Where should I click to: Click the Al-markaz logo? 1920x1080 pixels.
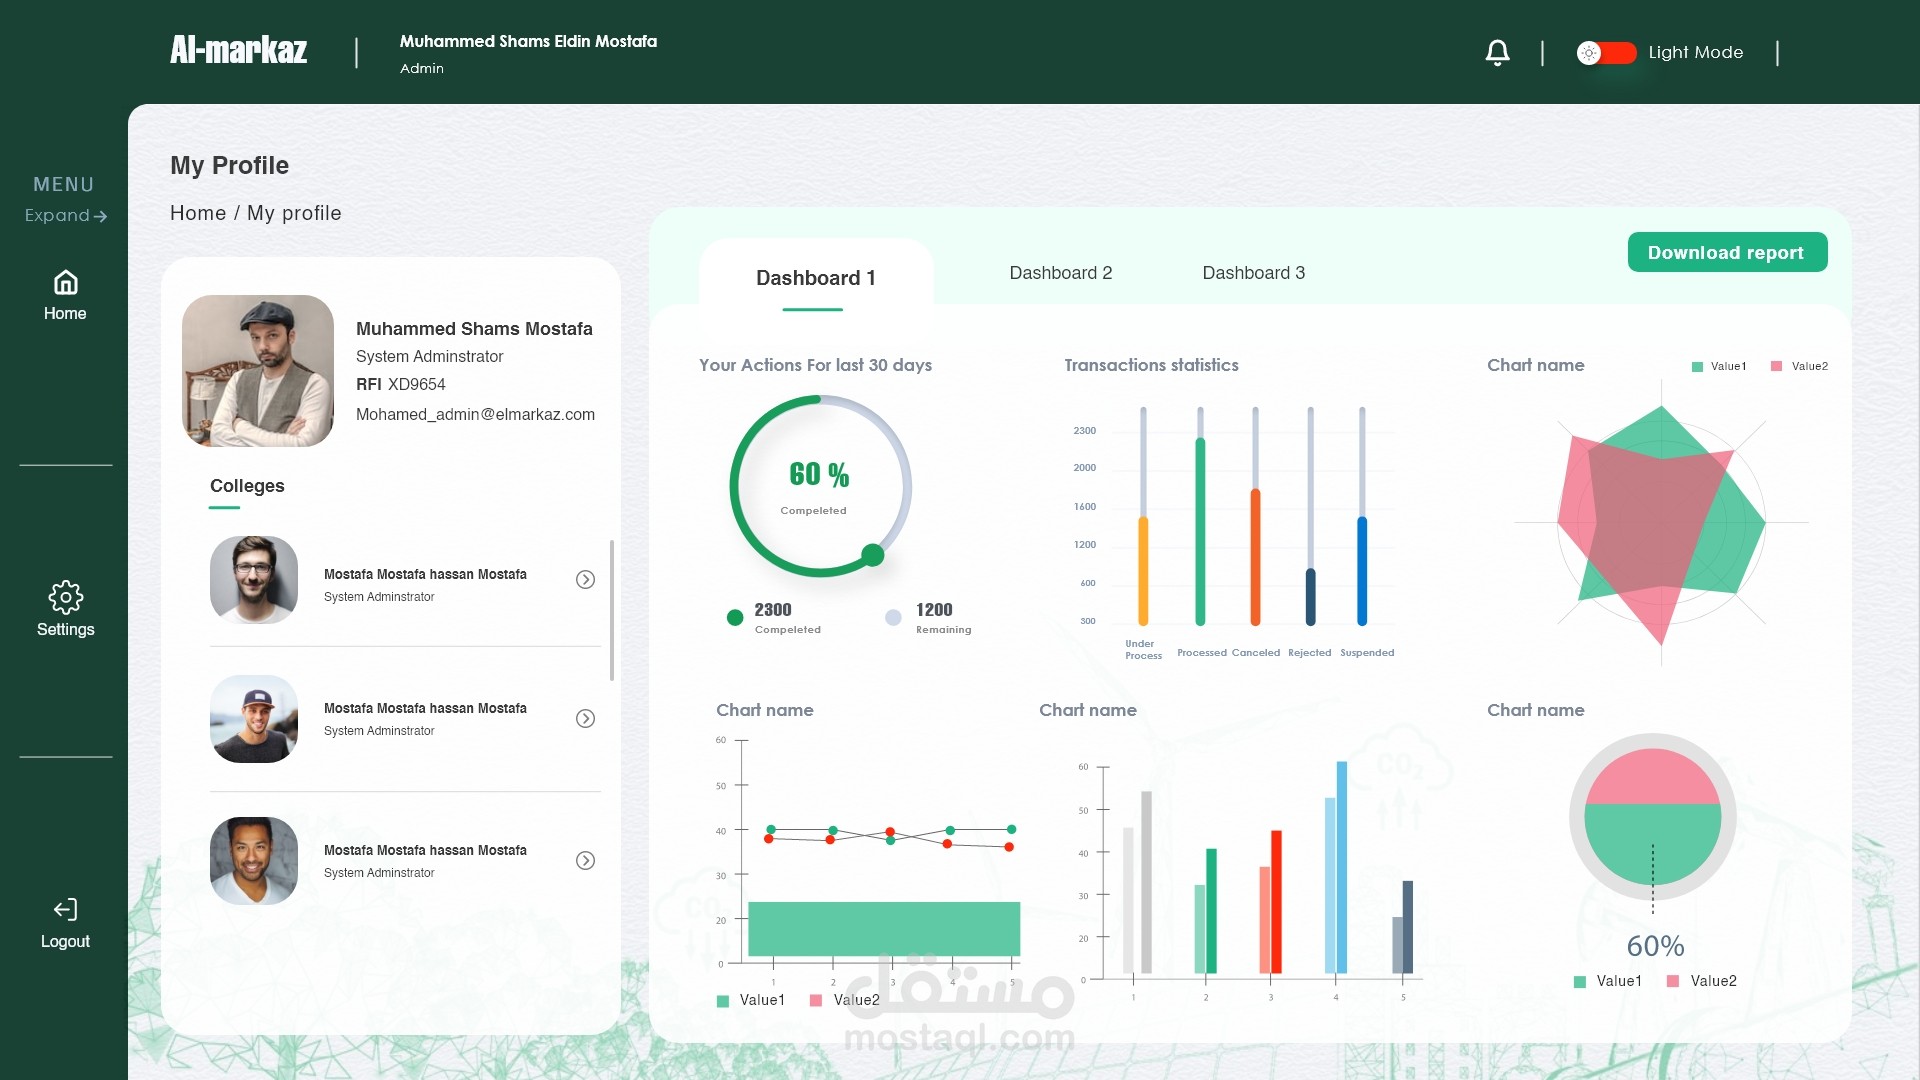click(x=238, y=50)
